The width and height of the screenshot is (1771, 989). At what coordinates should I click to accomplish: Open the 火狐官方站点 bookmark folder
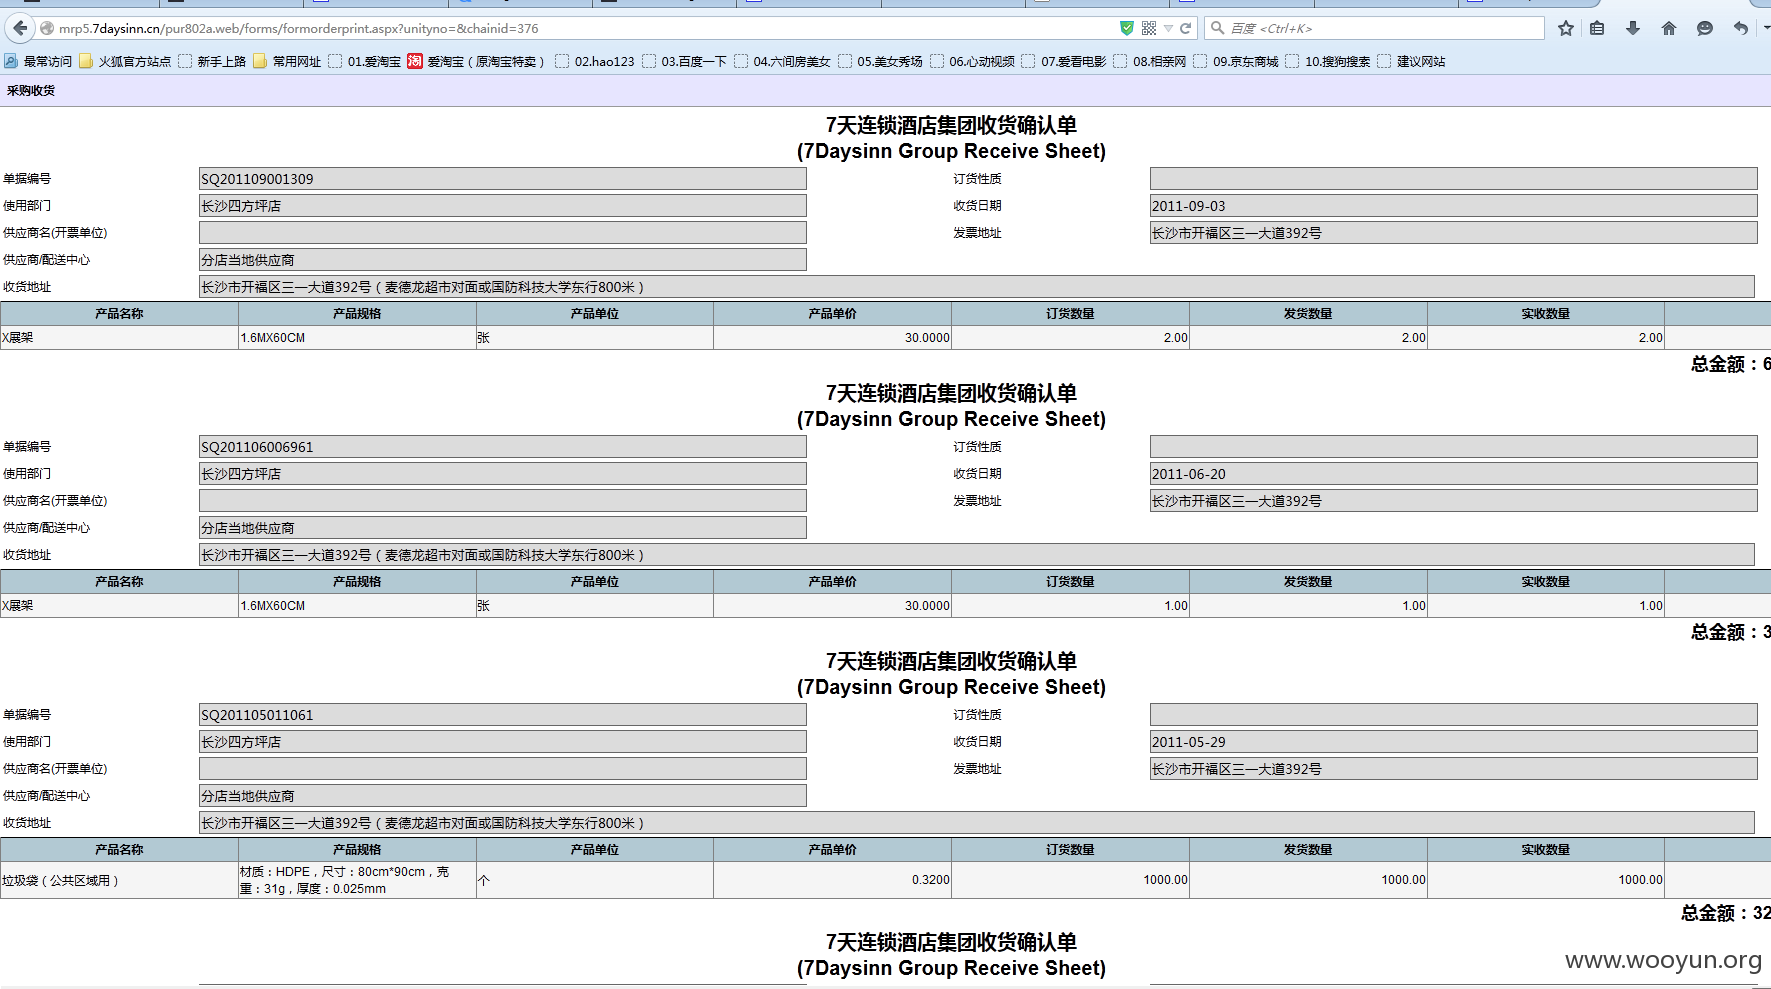[125, 62]
